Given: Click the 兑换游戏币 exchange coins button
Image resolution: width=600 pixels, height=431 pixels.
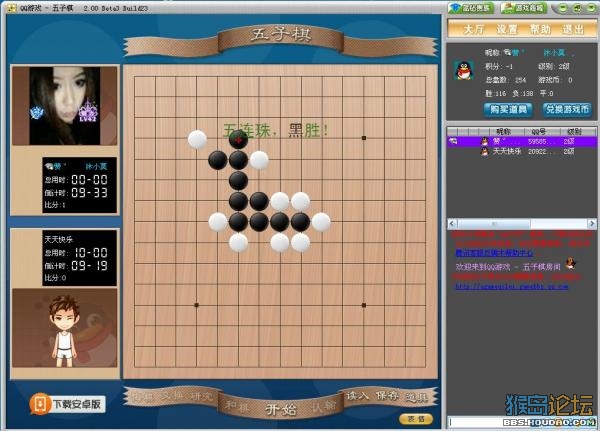Looking at the screenshot, I should 567,110.
